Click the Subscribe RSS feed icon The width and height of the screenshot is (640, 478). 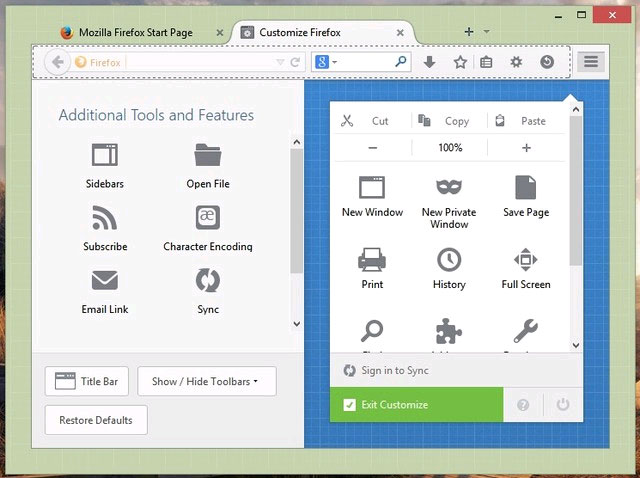pyautogui.click(x=105, y=218)
